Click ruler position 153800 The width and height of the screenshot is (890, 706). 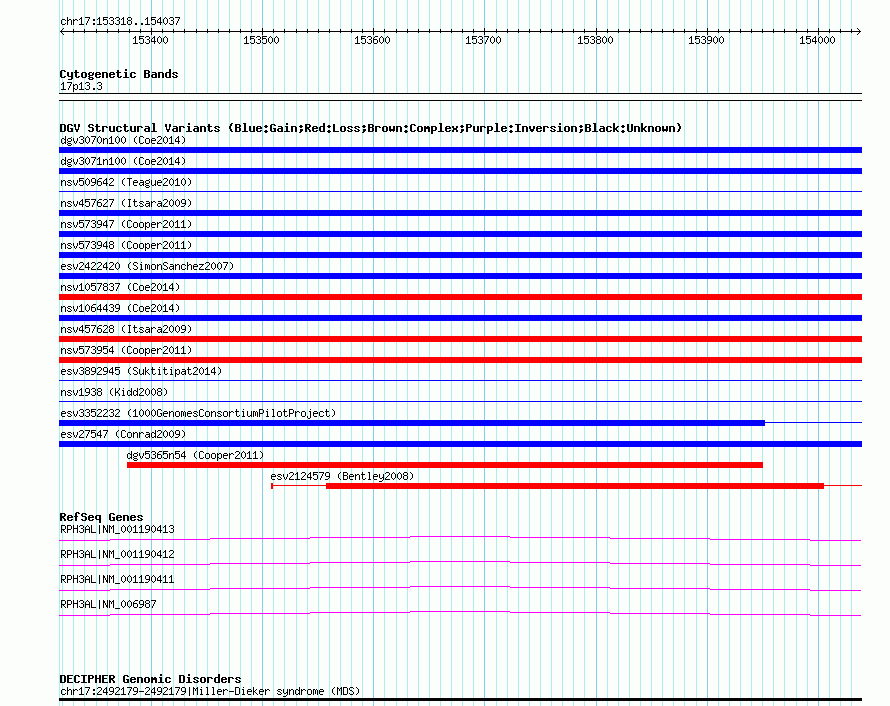click(595, 40)
